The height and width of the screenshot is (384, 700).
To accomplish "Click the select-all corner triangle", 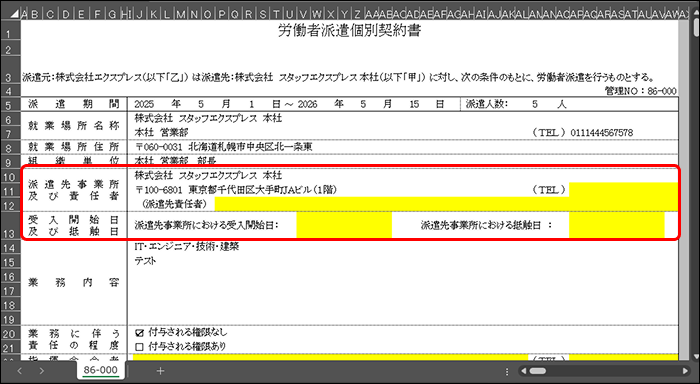I will pos(15,14).
